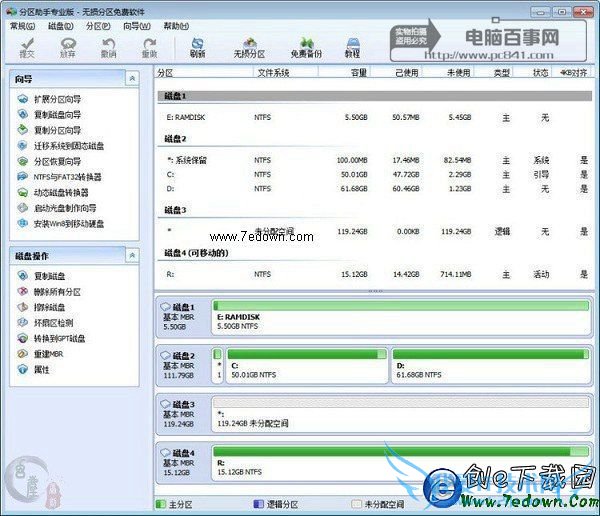The height and width of the screenshot is (516, 600).
Task: Click the 状态 column header
Action: coord(533,73)
